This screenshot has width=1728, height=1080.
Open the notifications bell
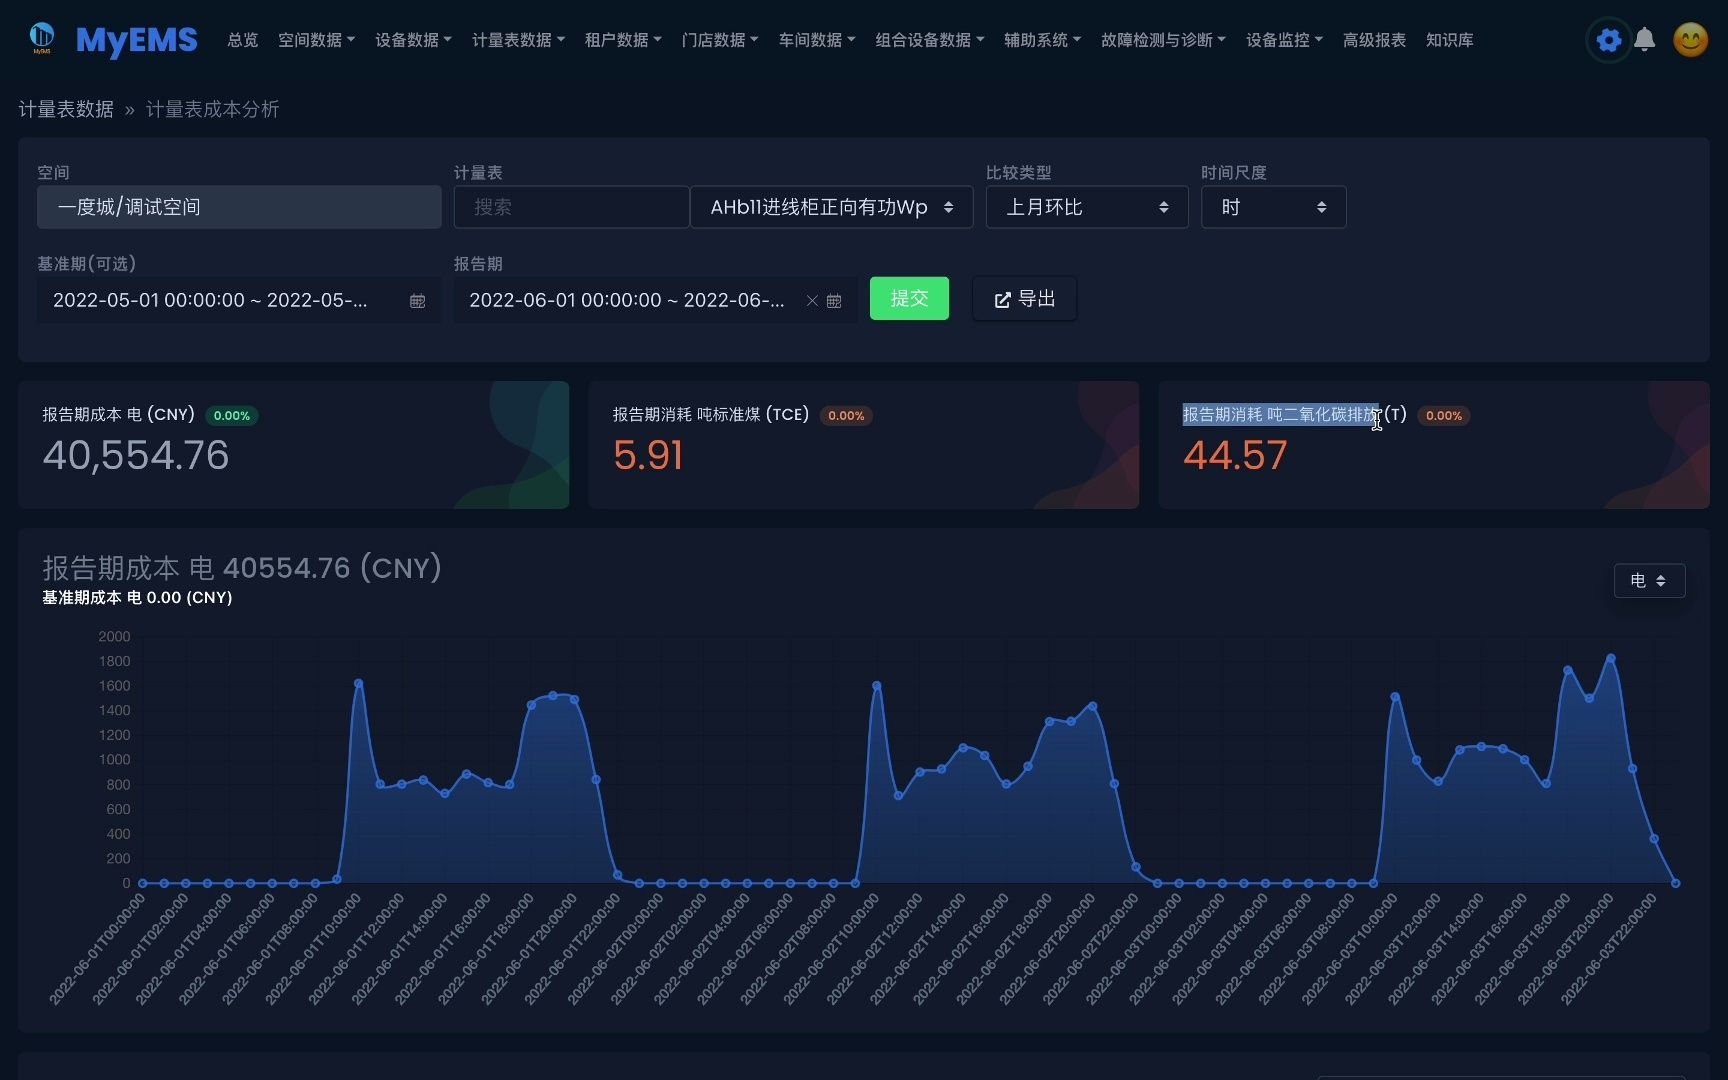[1644, 40]
